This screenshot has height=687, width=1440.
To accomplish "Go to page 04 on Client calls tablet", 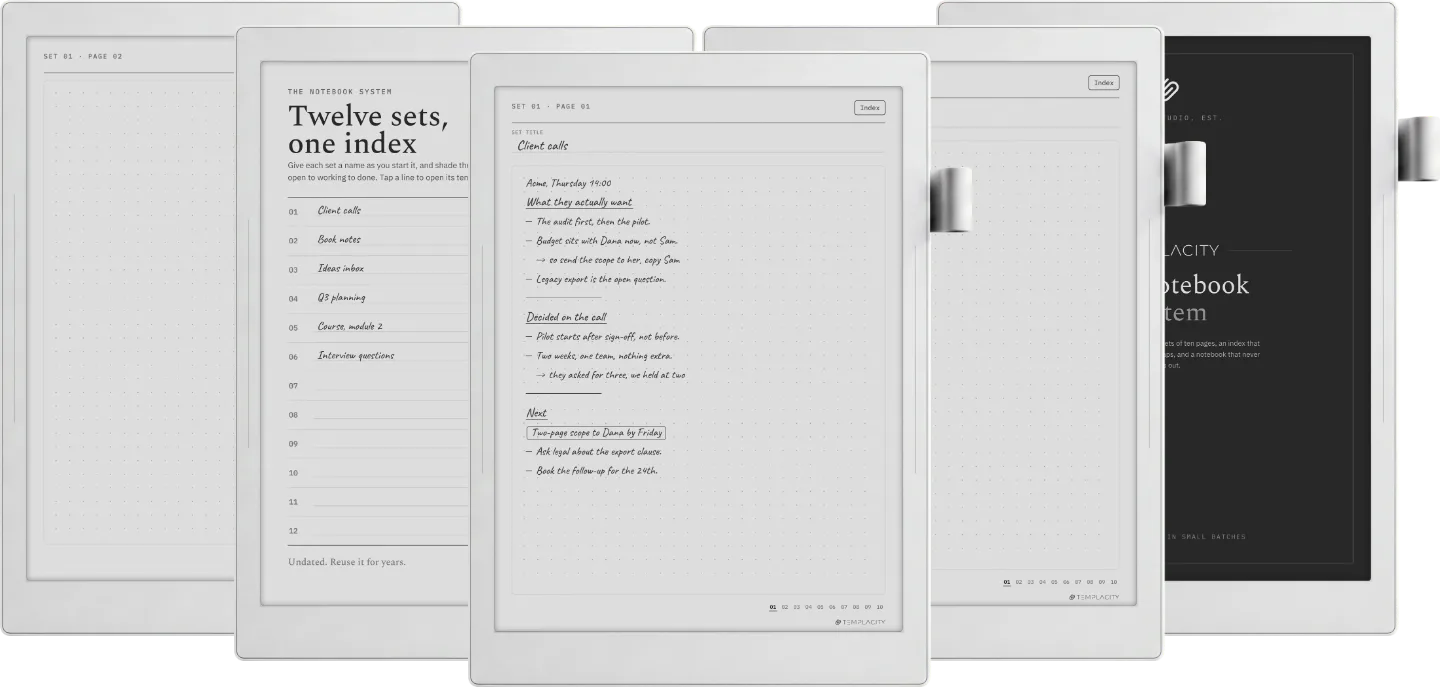I will 809,607.
